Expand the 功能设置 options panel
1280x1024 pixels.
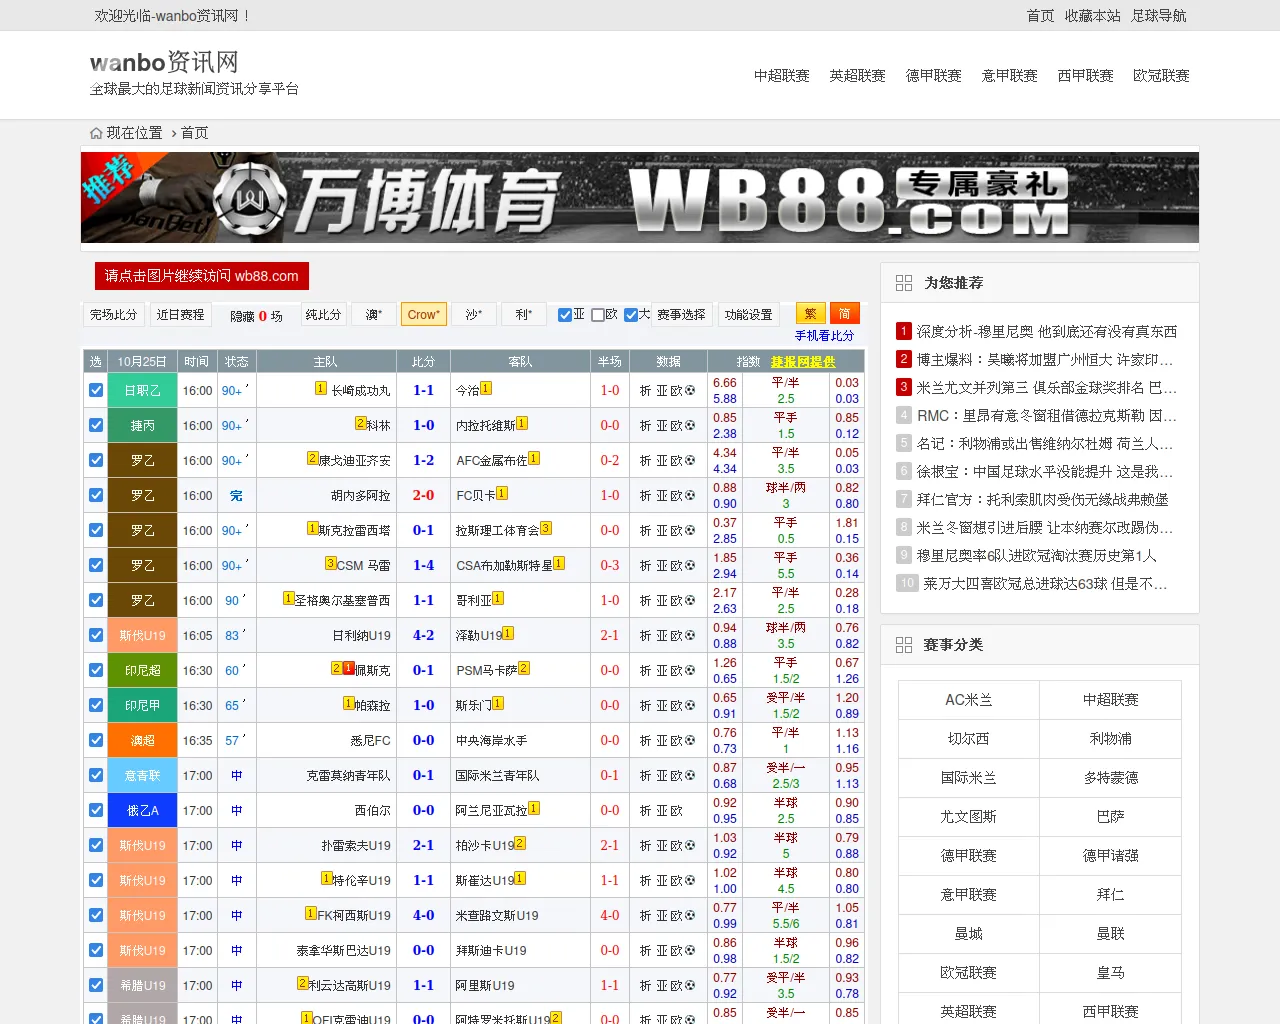pyautogui.click(x=748, y=315)
